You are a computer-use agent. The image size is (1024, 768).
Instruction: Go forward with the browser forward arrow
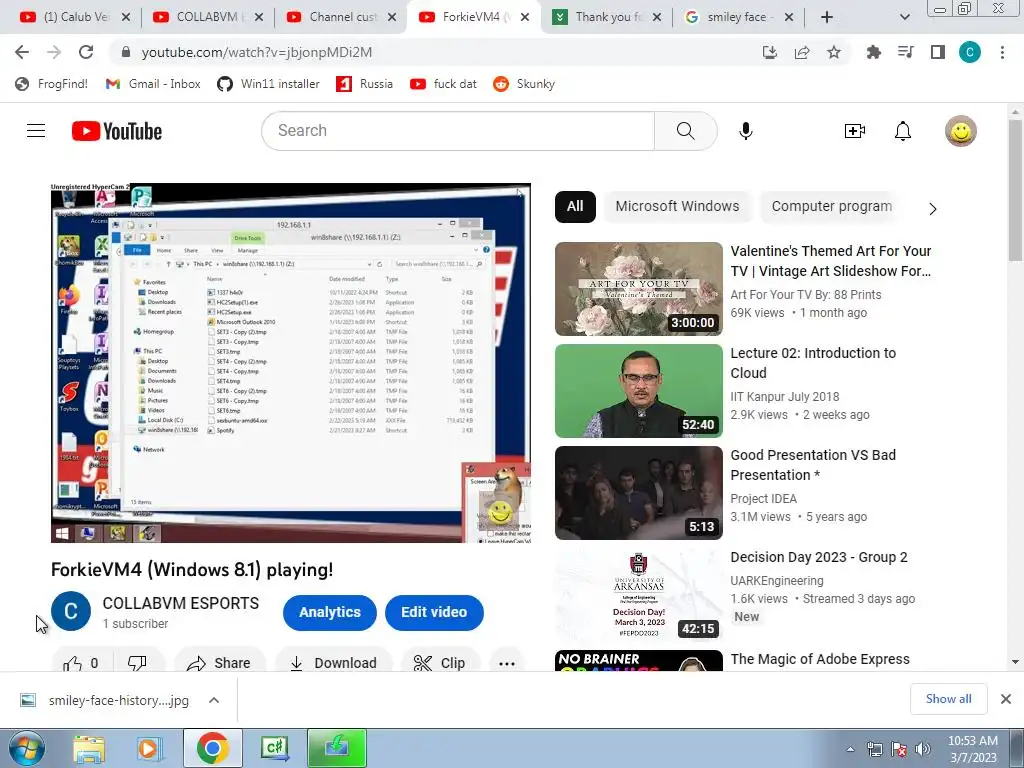[54, 52]
